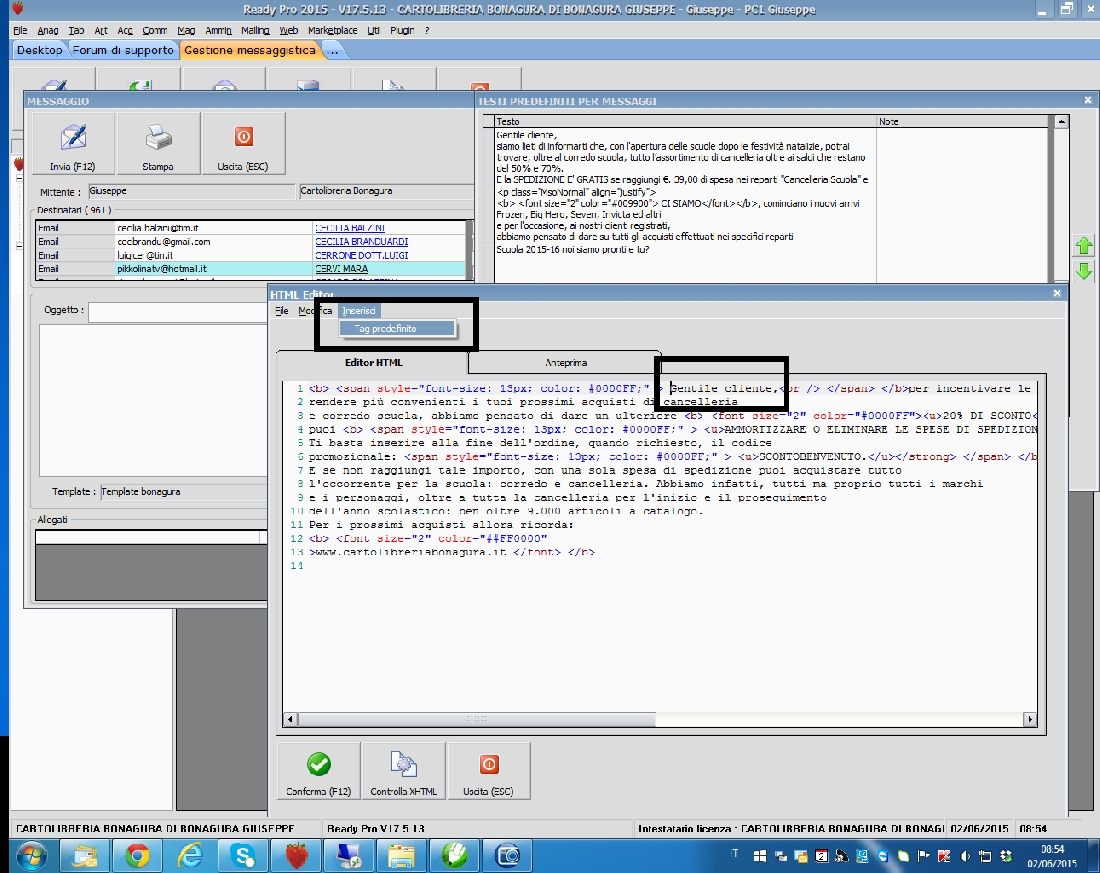Screen dimensions: 1100x873
Task: Click the HTML editor scroll-right arrow
Action: pyautogui.click(x=1029, y=719)
